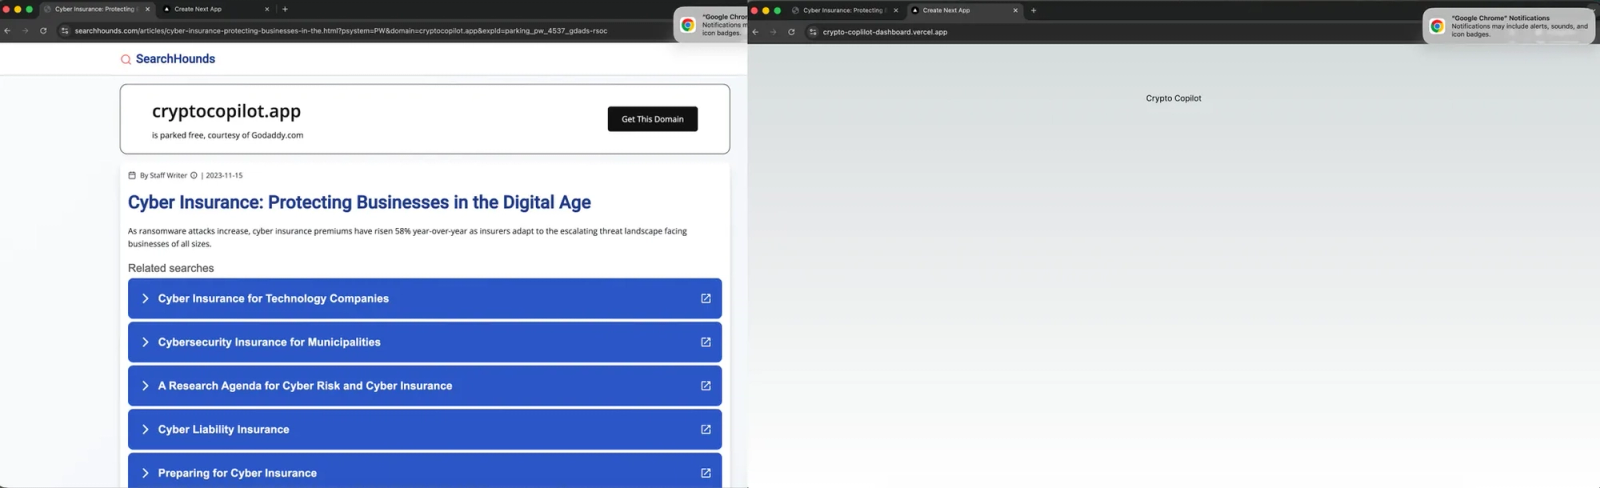Go forward in the right browser window
1600x488 pixels.
pos(773,32)
